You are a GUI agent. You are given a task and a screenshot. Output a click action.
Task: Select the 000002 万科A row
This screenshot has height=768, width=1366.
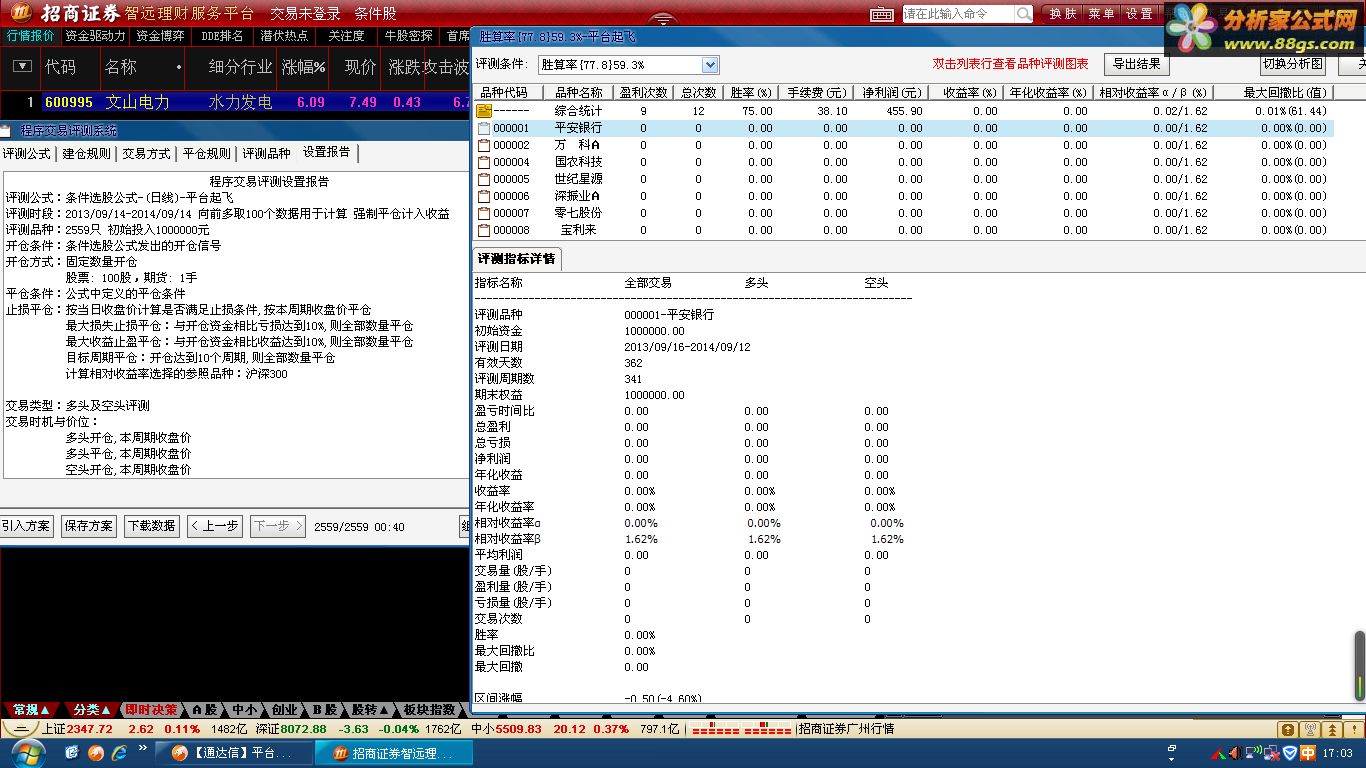[904, 145]
